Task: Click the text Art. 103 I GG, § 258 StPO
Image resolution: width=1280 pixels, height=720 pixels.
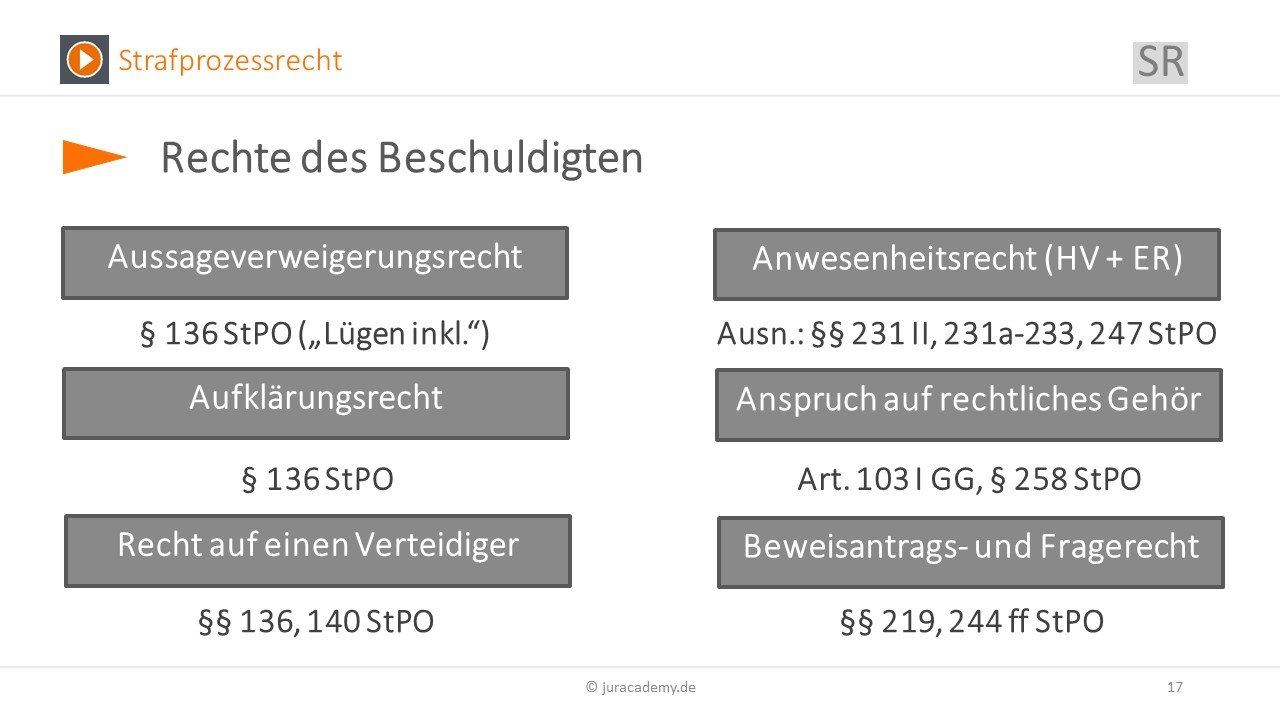Action: (x=969, y=479)
